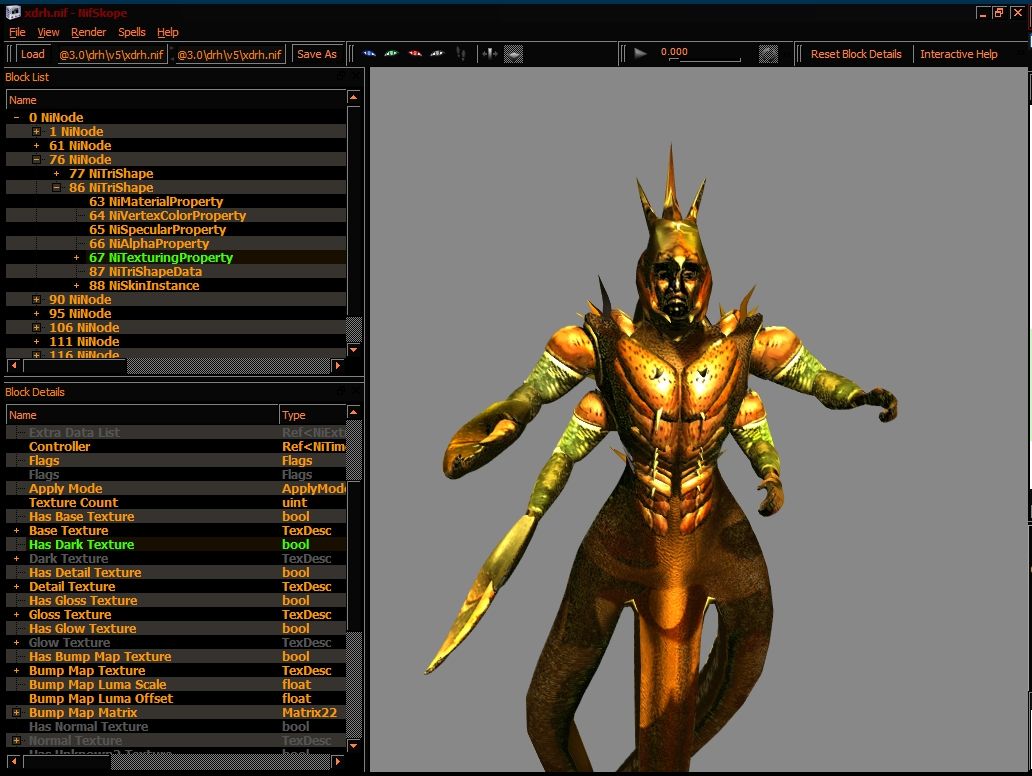
Task: Click the Load button
Action: pyautogui.click(x=32, y=54)
